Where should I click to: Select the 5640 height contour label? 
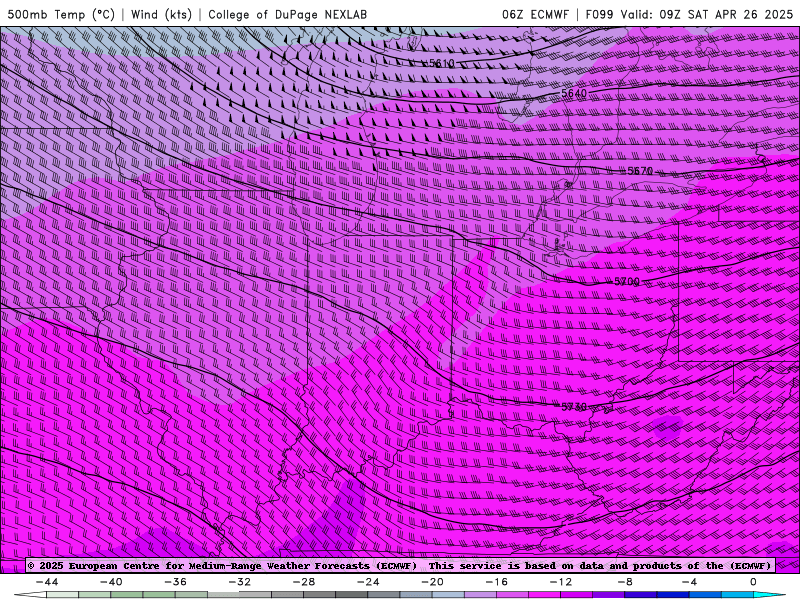(574, 93)
